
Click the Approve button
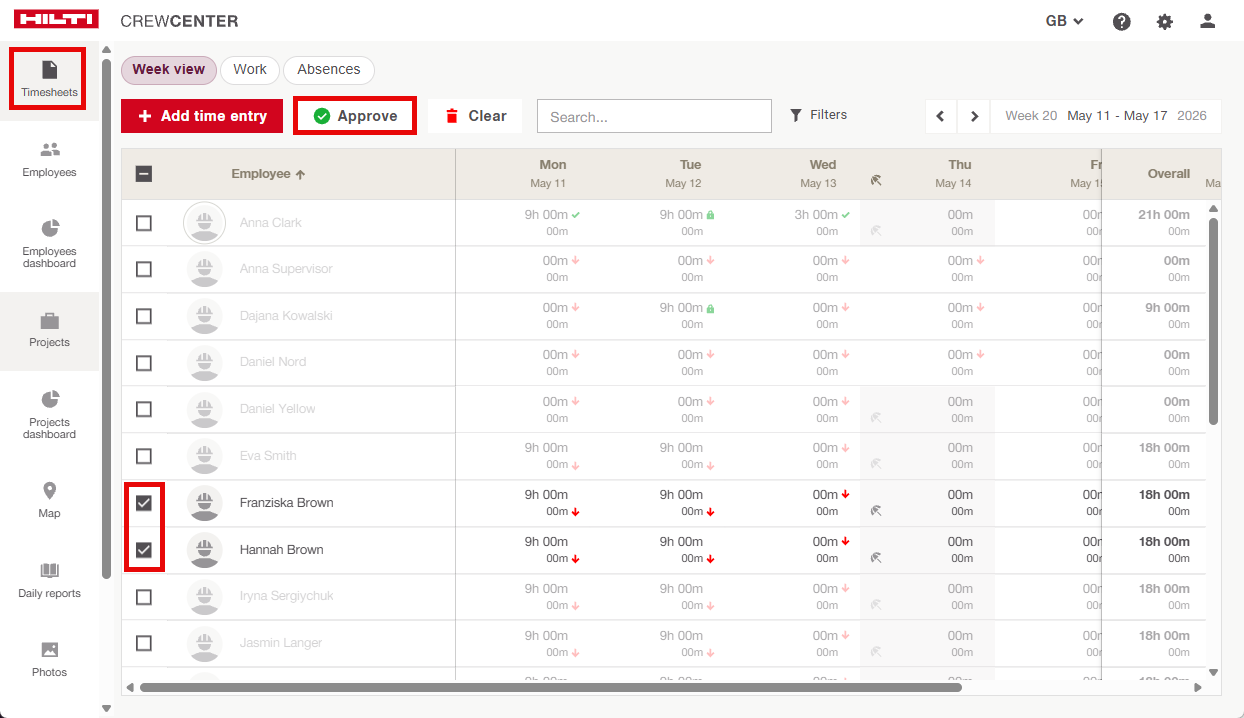coord(355,116)
